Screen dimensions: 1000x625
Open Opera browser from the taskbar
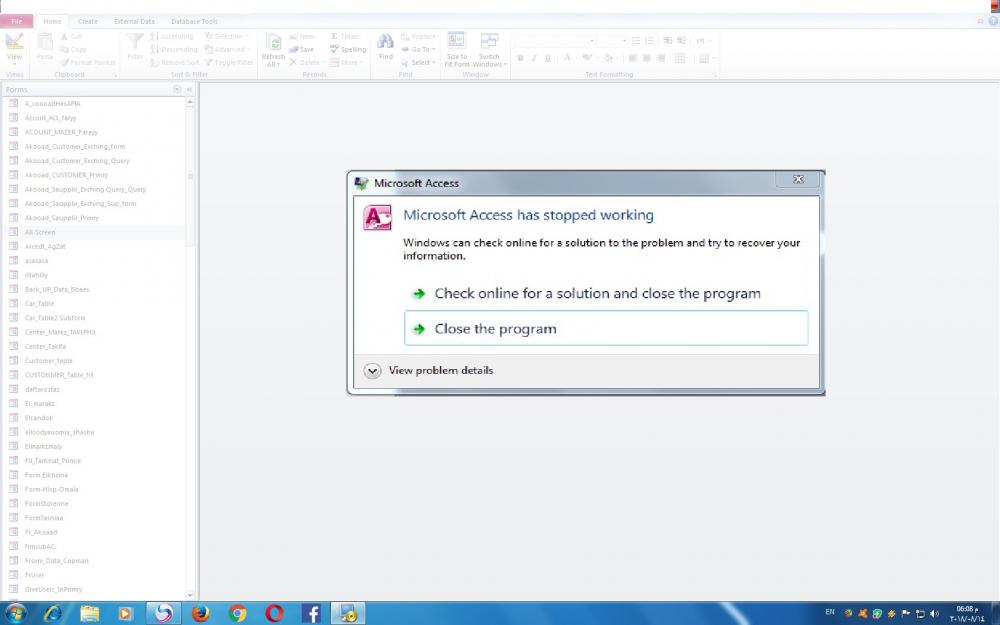click(274, 614)
